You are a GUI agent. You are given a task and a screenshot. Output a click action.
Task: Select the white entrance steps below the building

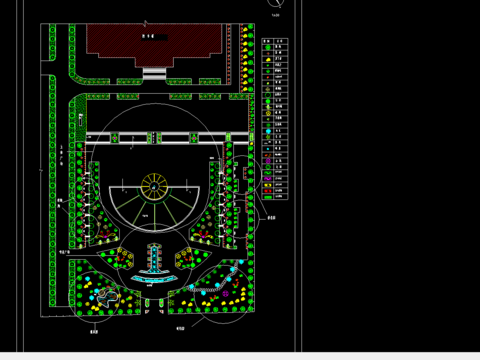click(154, 74)
